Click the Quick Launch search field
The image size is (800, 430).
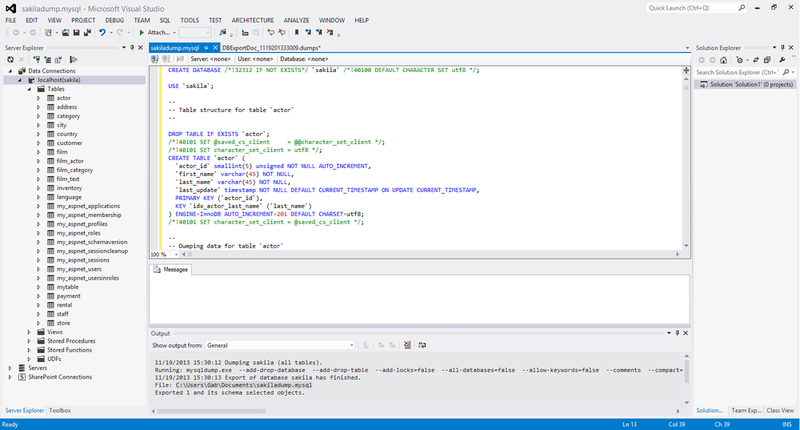tap(691, 8)
